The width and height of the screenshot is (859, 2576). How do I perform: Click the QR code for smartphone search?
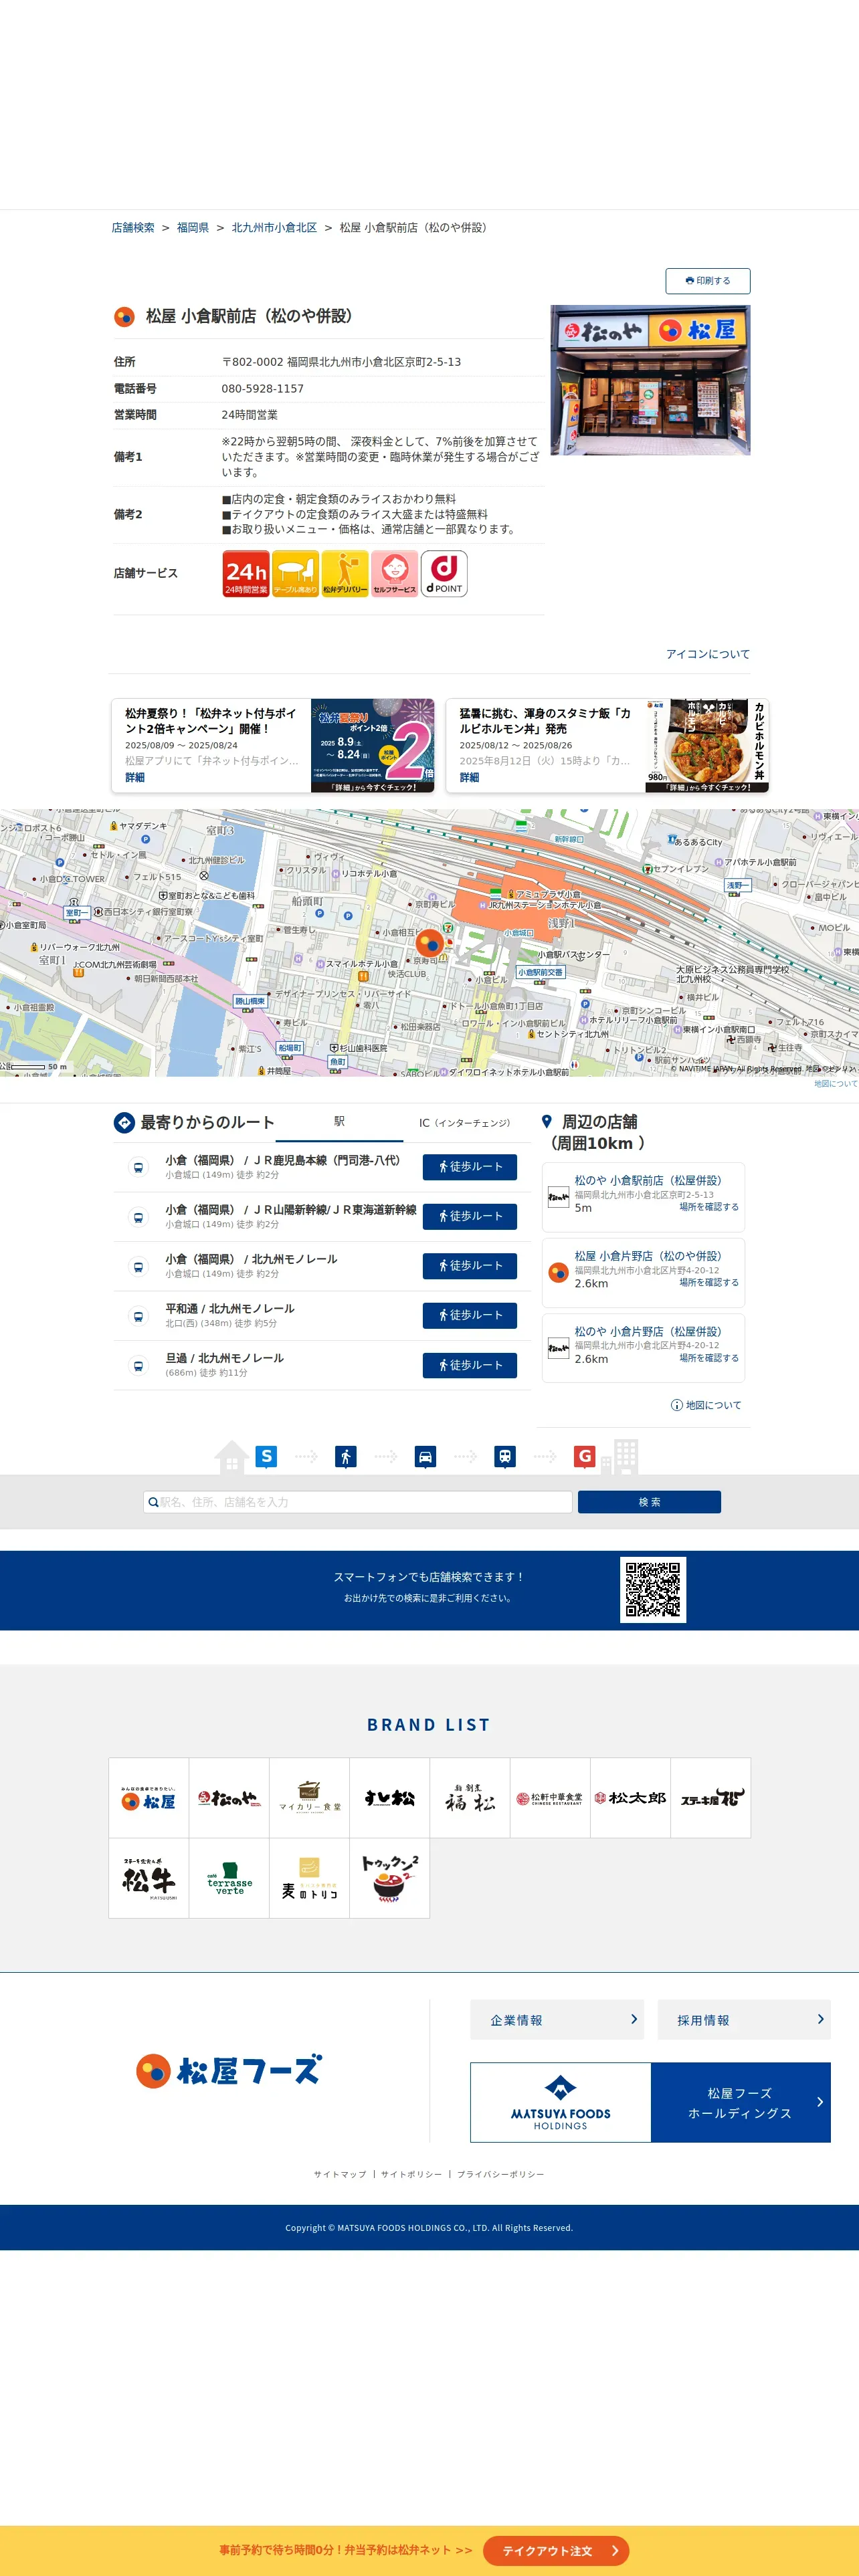[x=653, y=1590]
